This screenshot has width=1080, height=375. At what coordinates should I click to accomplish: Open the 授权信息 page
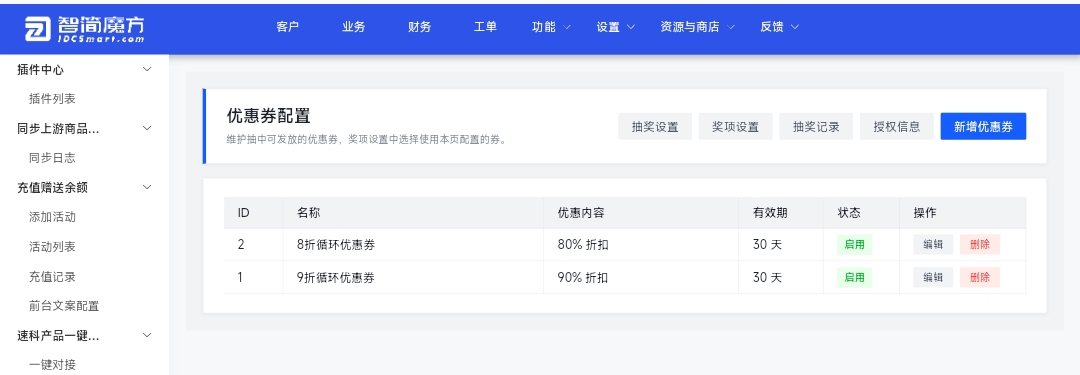[897, 126]
